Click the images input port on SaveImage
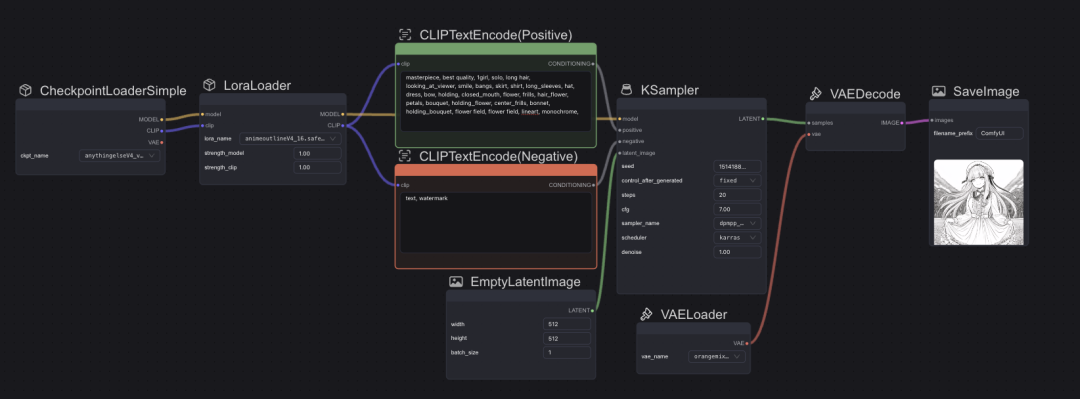This screenshot has width=1080, height=399. 931,120
